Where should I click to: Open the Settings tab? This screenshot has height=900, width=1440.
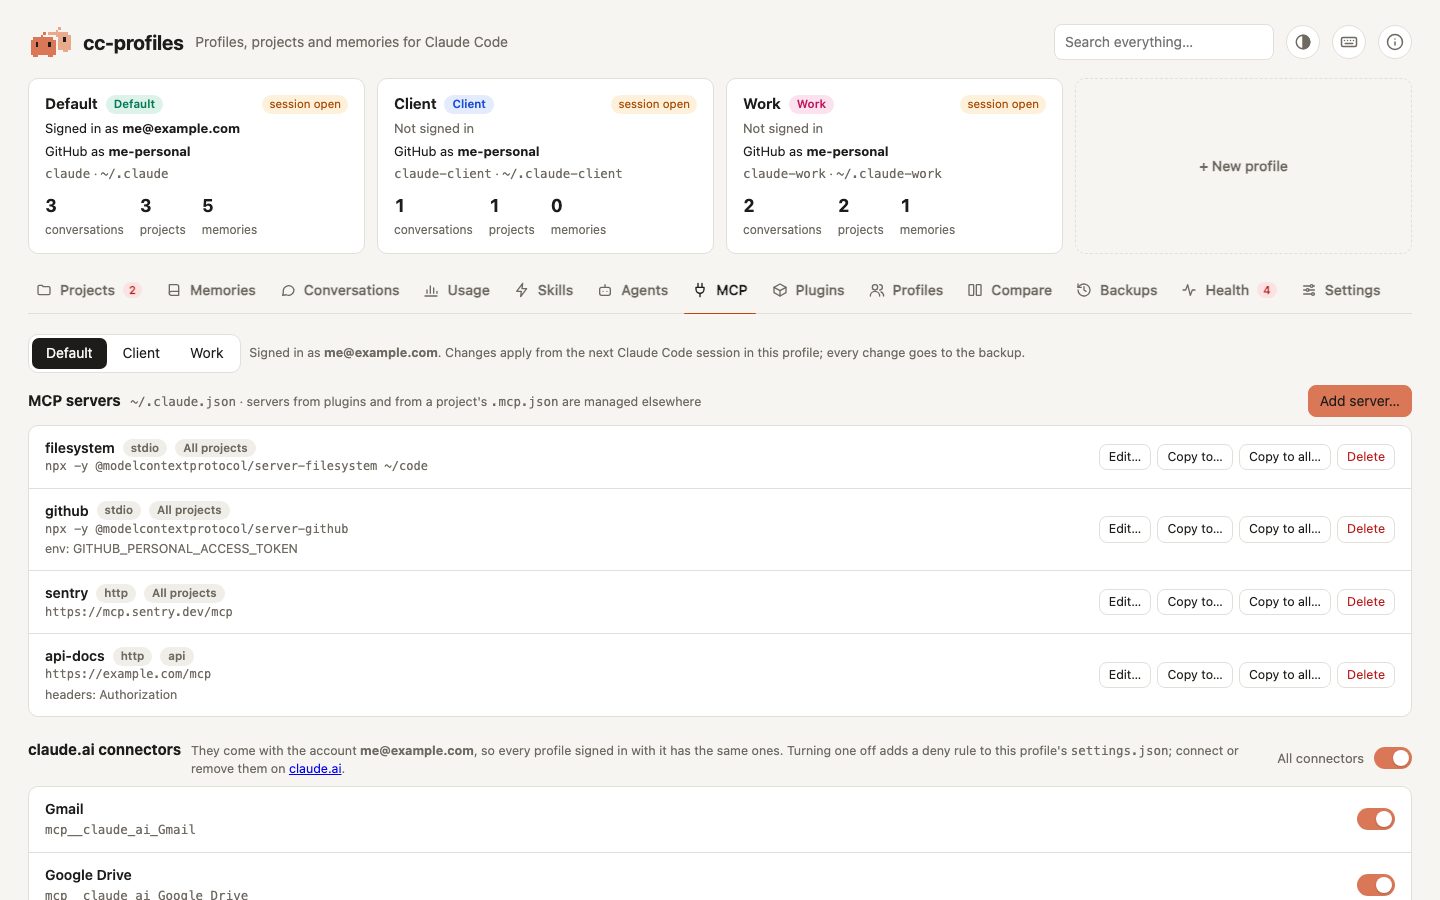1341,290
